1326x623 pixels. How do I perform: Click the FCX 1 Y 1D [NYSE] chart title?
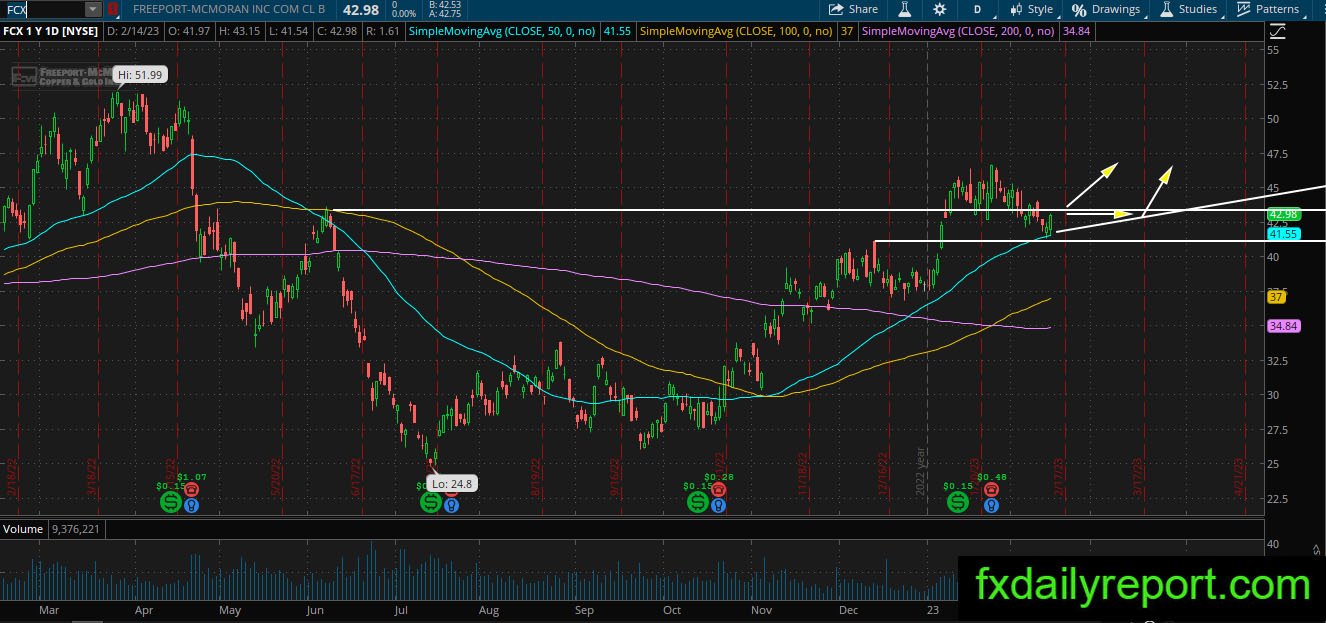(x=50, y=32)
